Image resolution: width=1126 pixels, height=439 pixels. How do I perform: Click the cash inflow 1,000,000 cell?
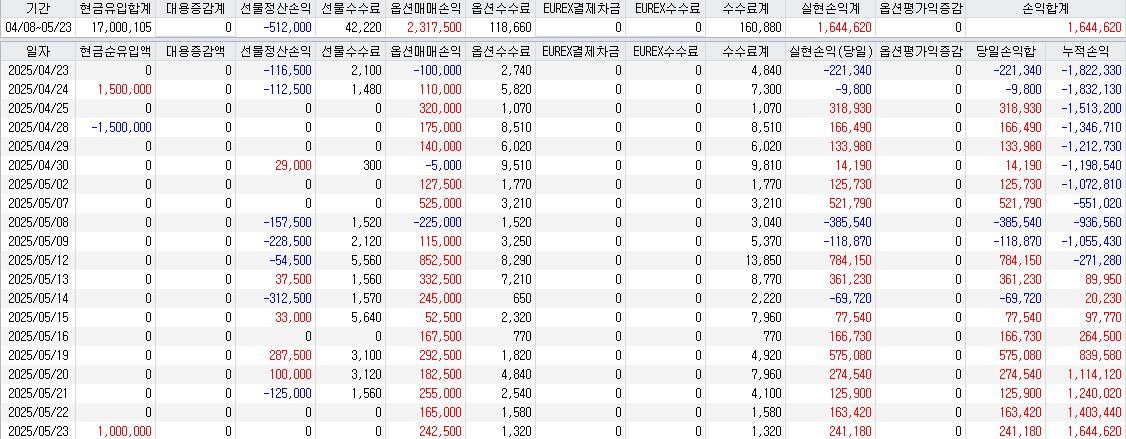tap(125, 430)
